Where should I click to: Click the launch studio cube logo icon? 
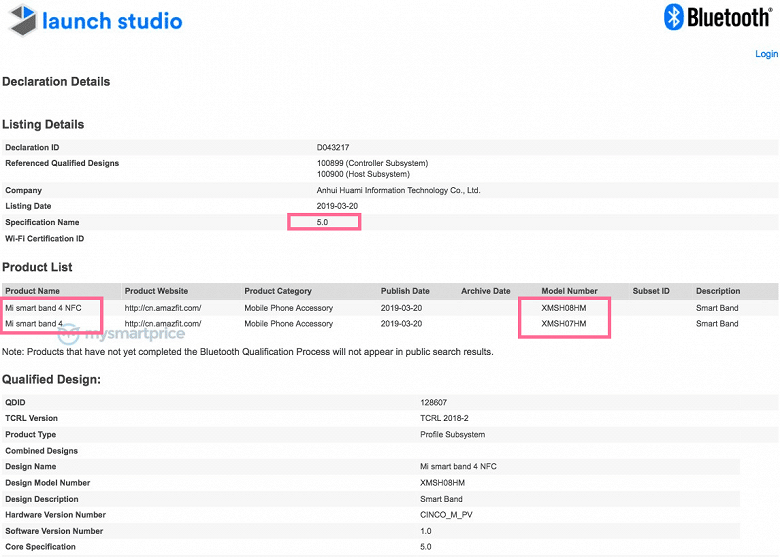(x=20, y=20)
